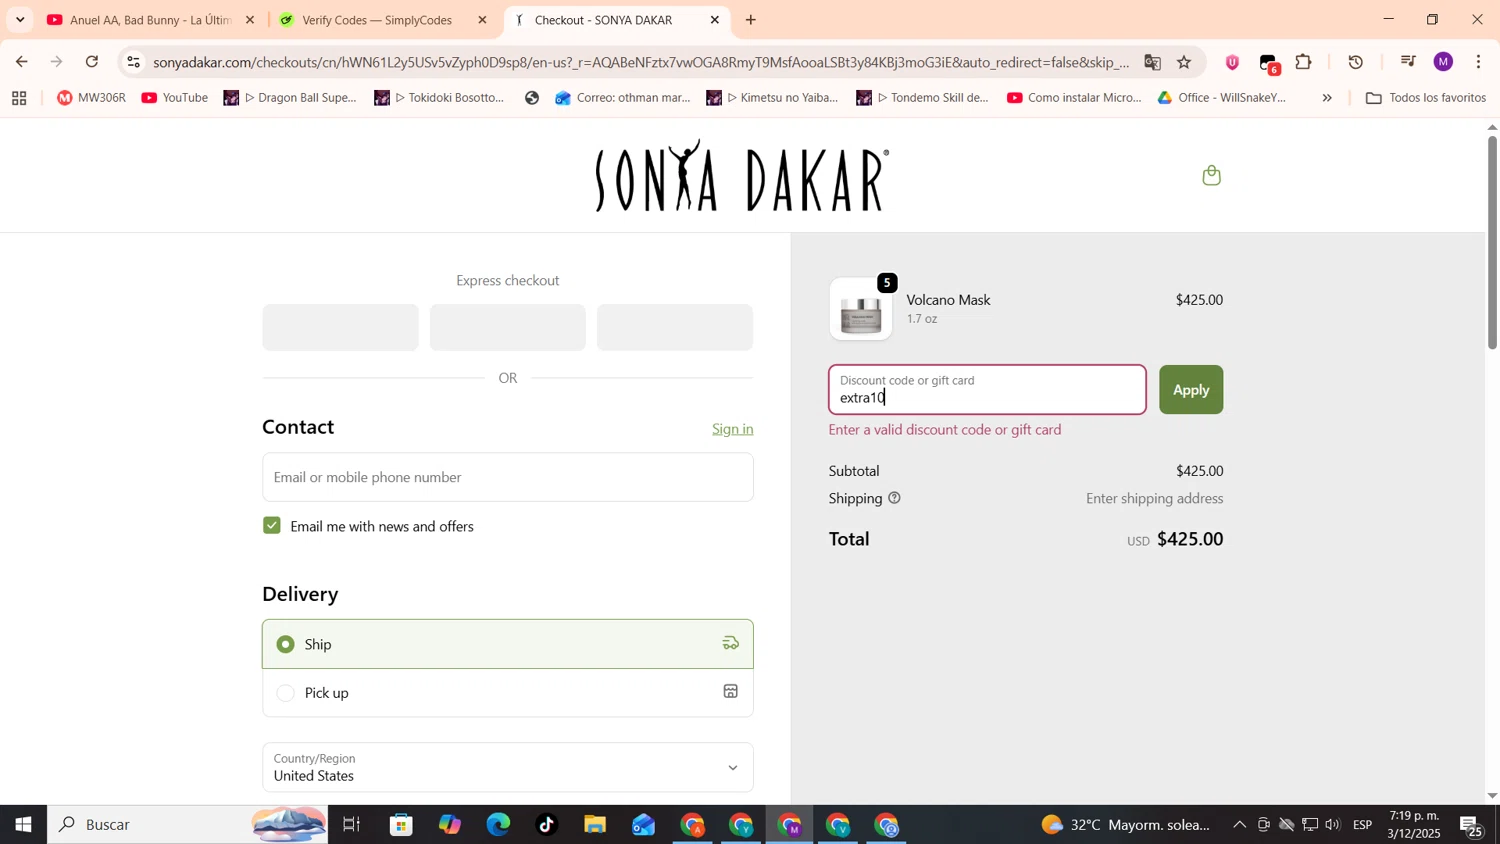Click the ESP language indicator

click(1362, 825)
